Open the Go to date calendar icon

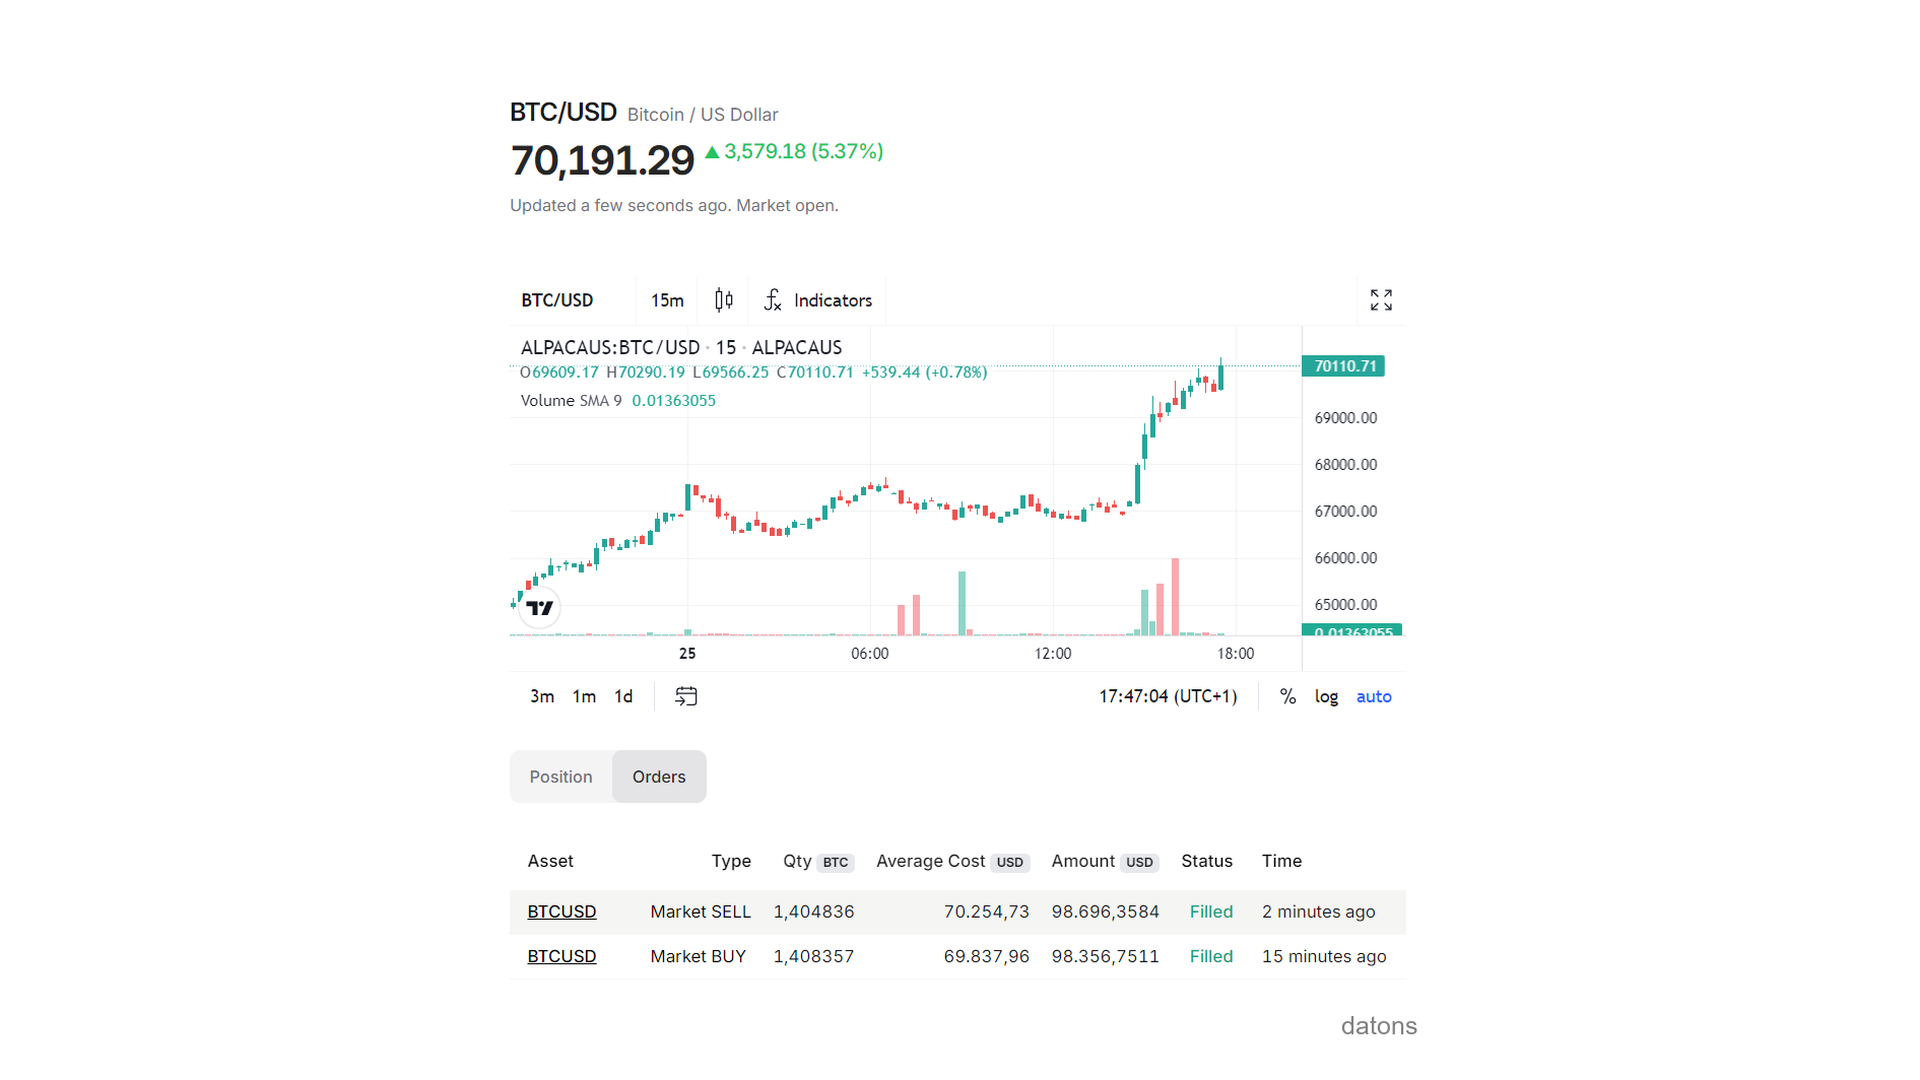pos(686,696)
